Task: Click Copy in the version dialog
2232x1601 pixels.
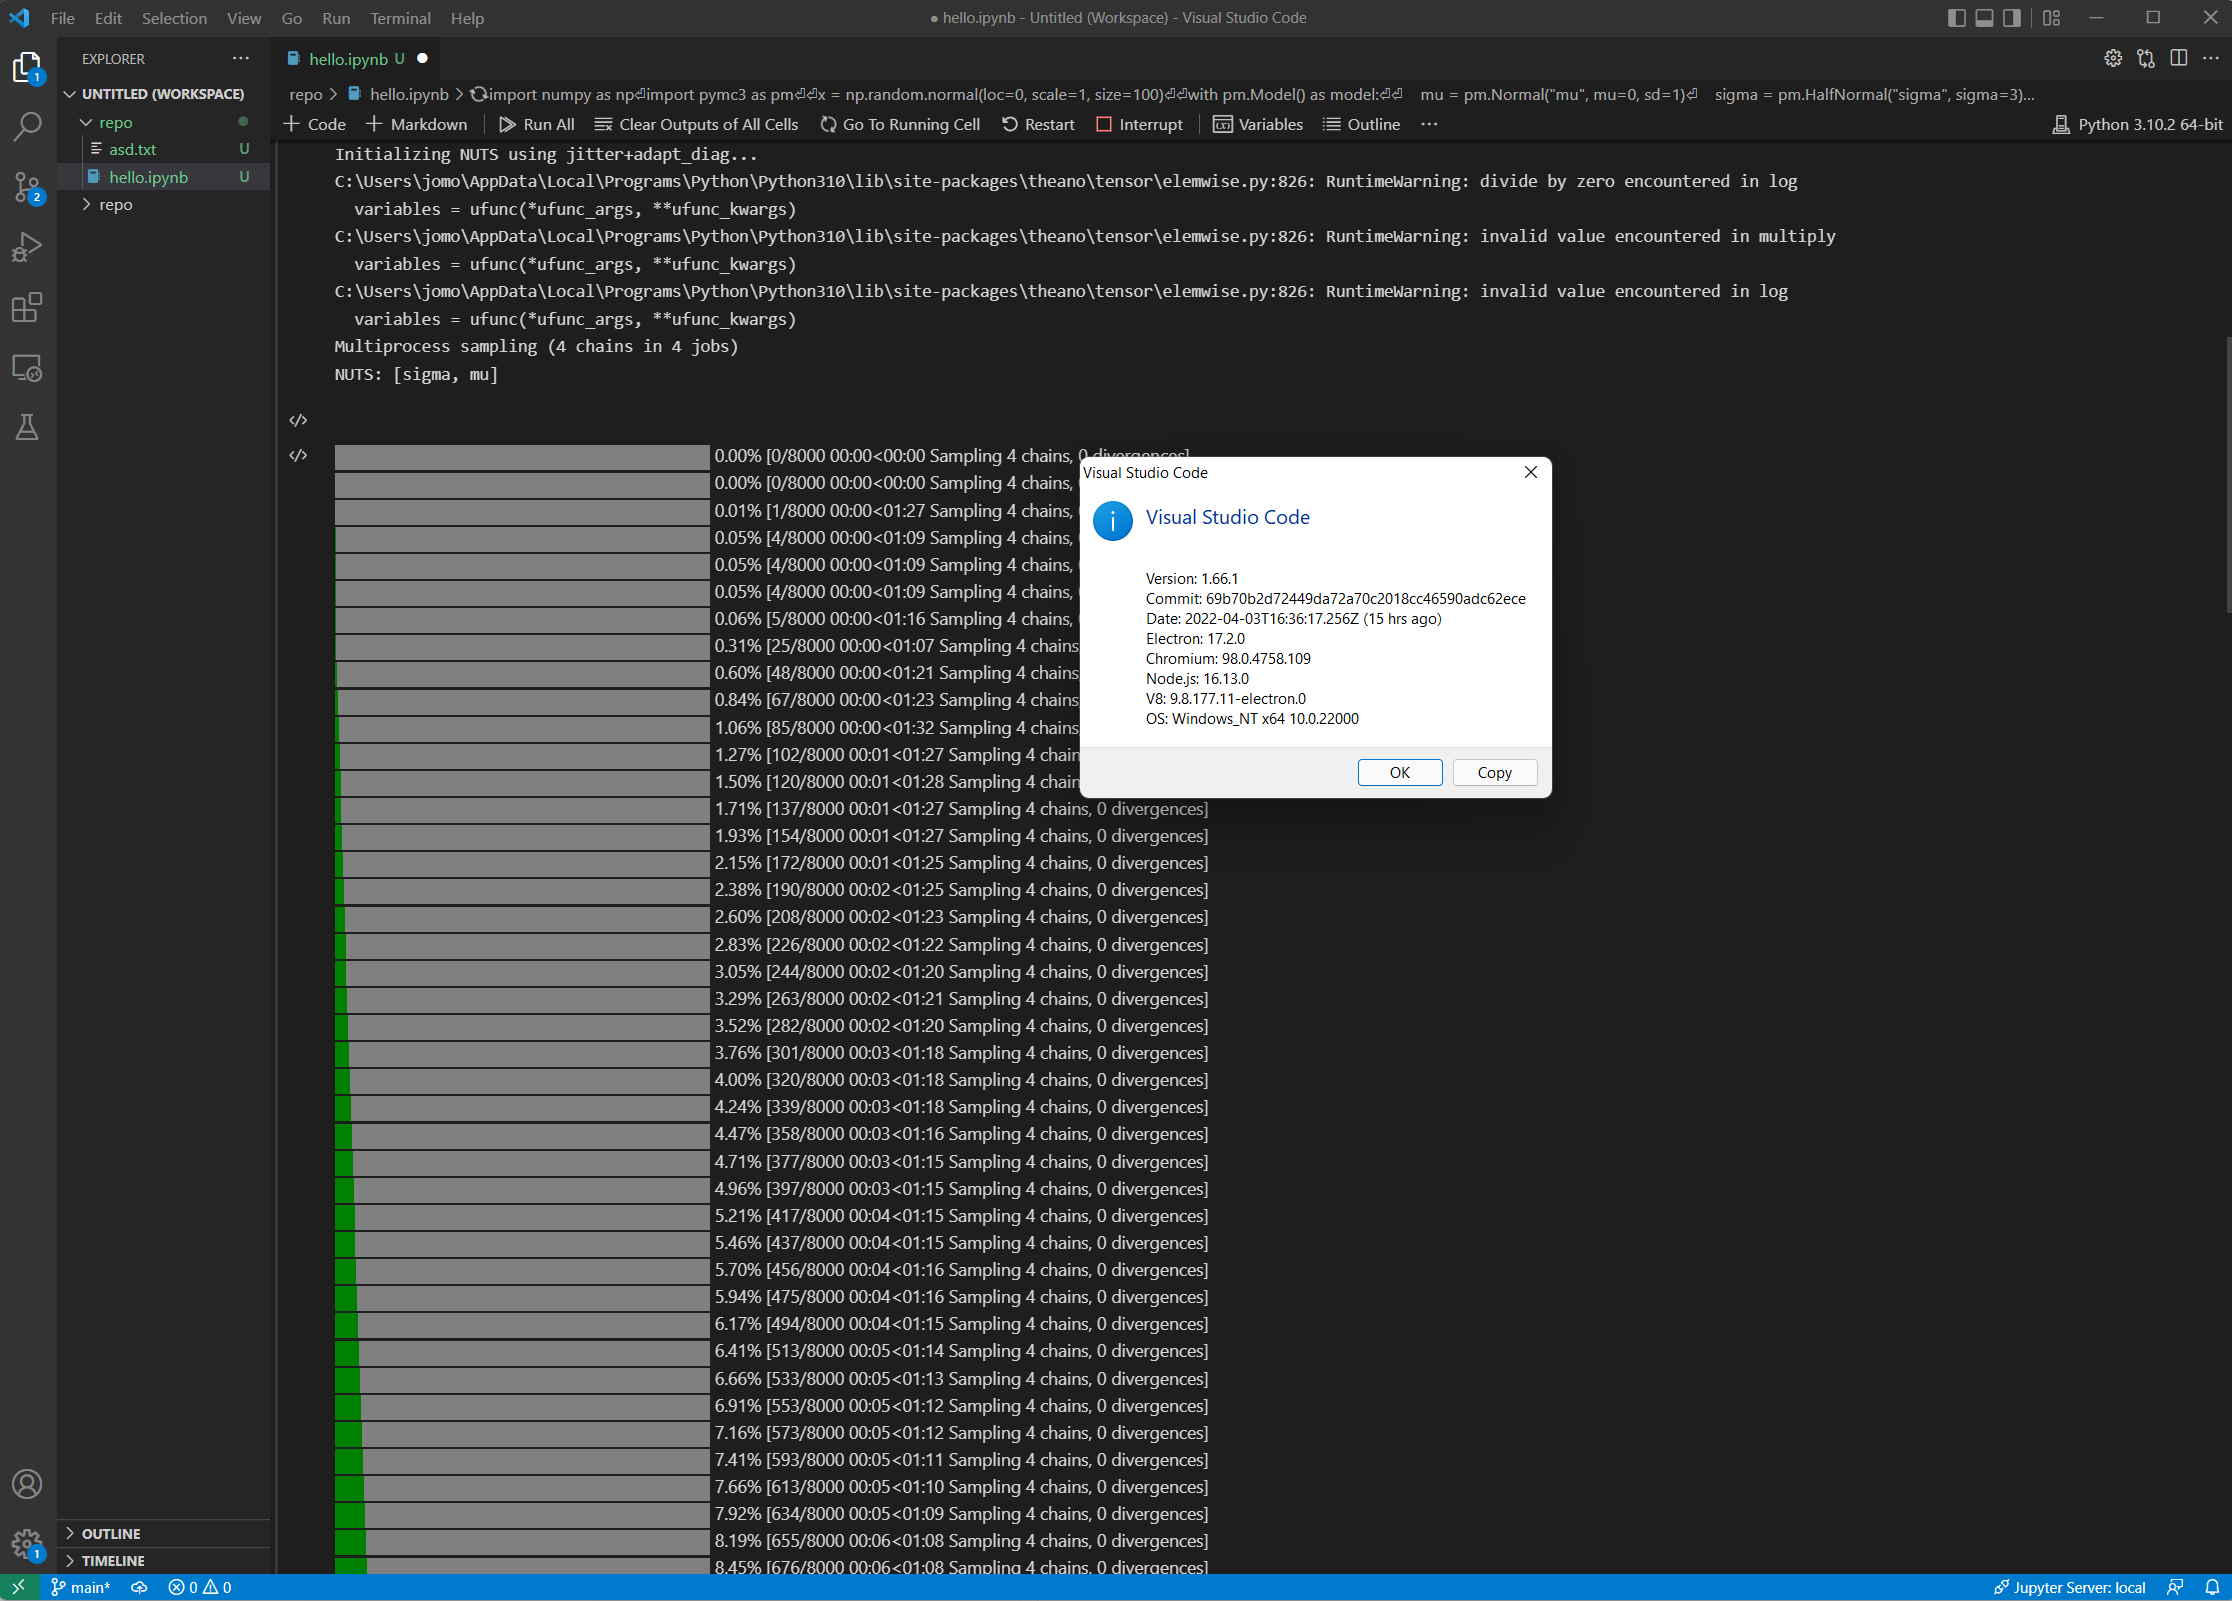Action: [1494, 772]
